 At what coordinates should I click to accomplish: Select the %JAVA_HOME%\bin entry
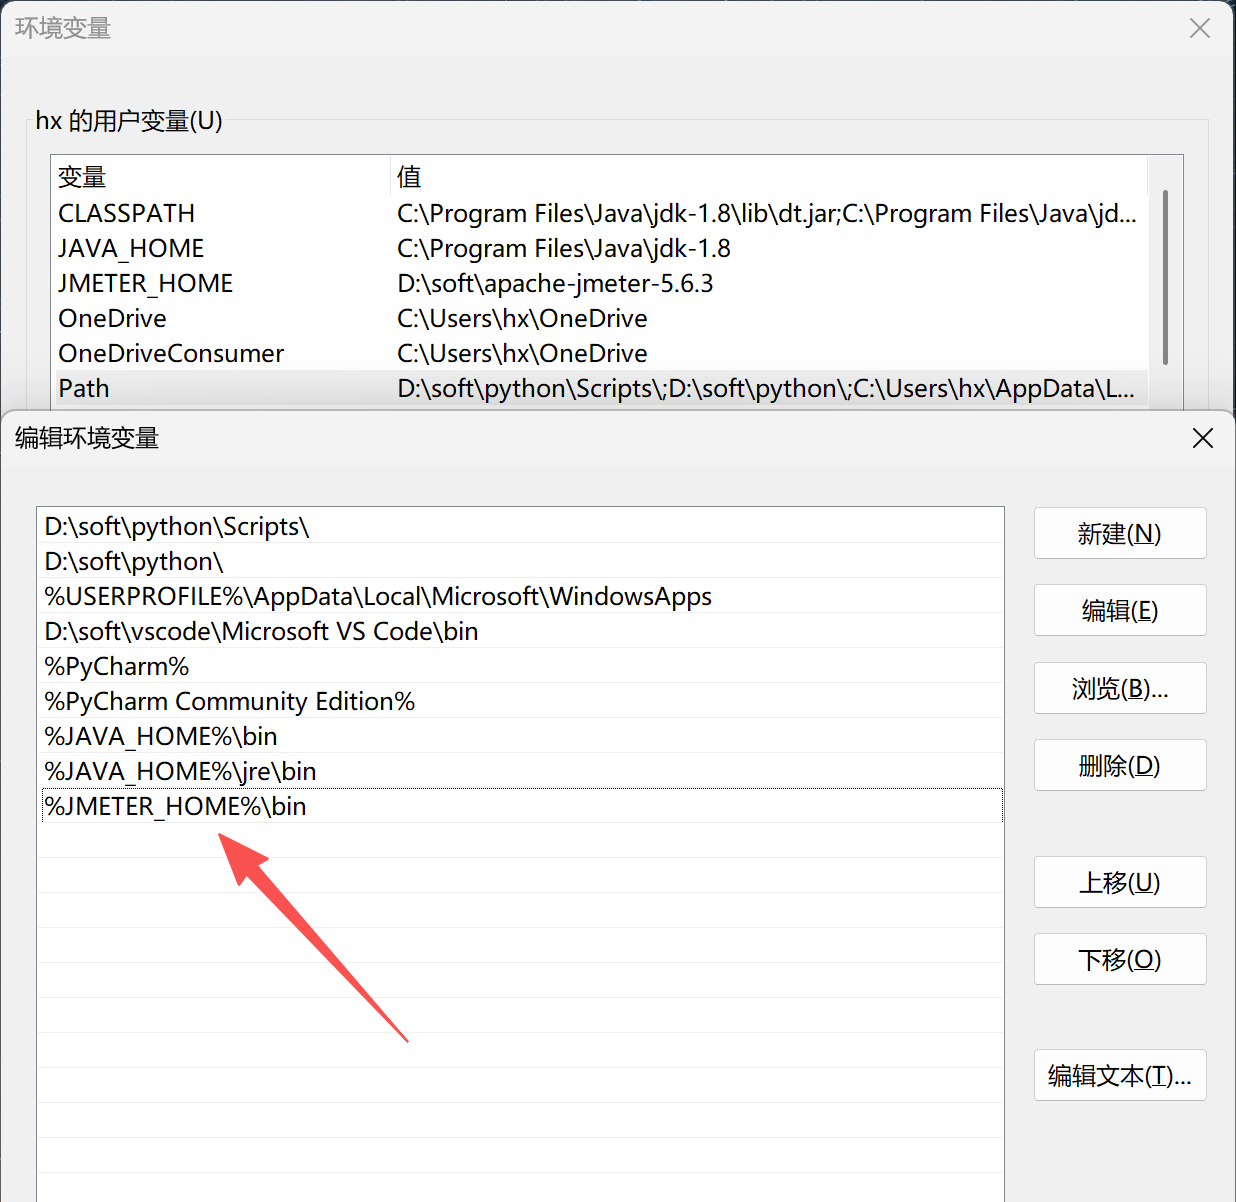point(521,736)
